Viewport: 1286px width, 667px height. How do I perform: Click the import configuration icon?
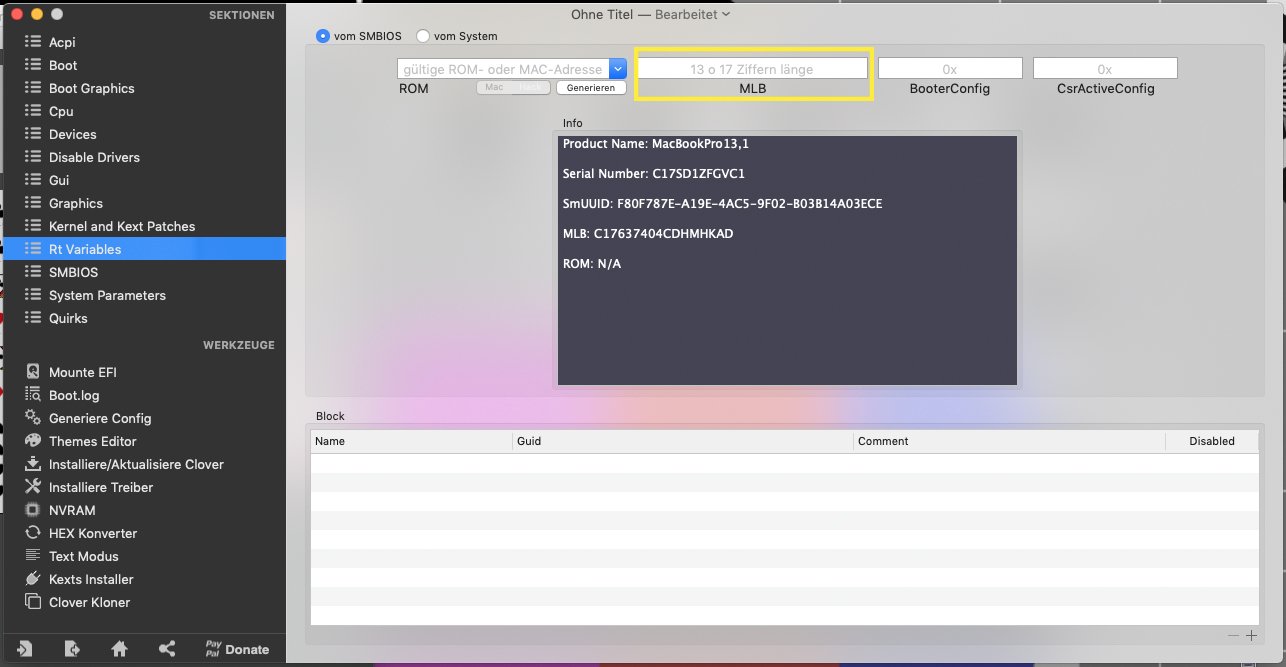point(24,648)
